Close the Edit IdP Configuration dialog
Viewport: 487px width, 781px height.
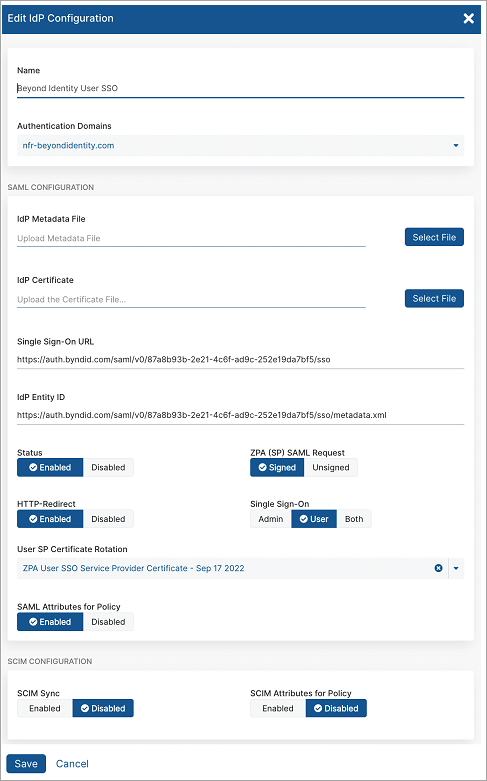469,18
